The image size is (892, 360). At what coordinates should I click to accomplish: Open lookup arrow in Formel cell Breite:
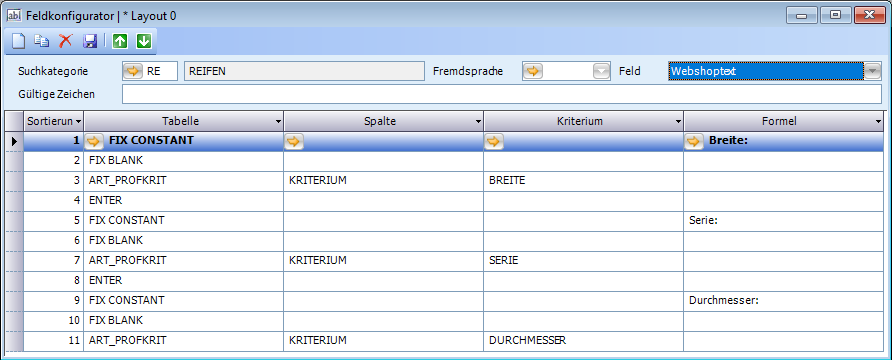[694, 141]
